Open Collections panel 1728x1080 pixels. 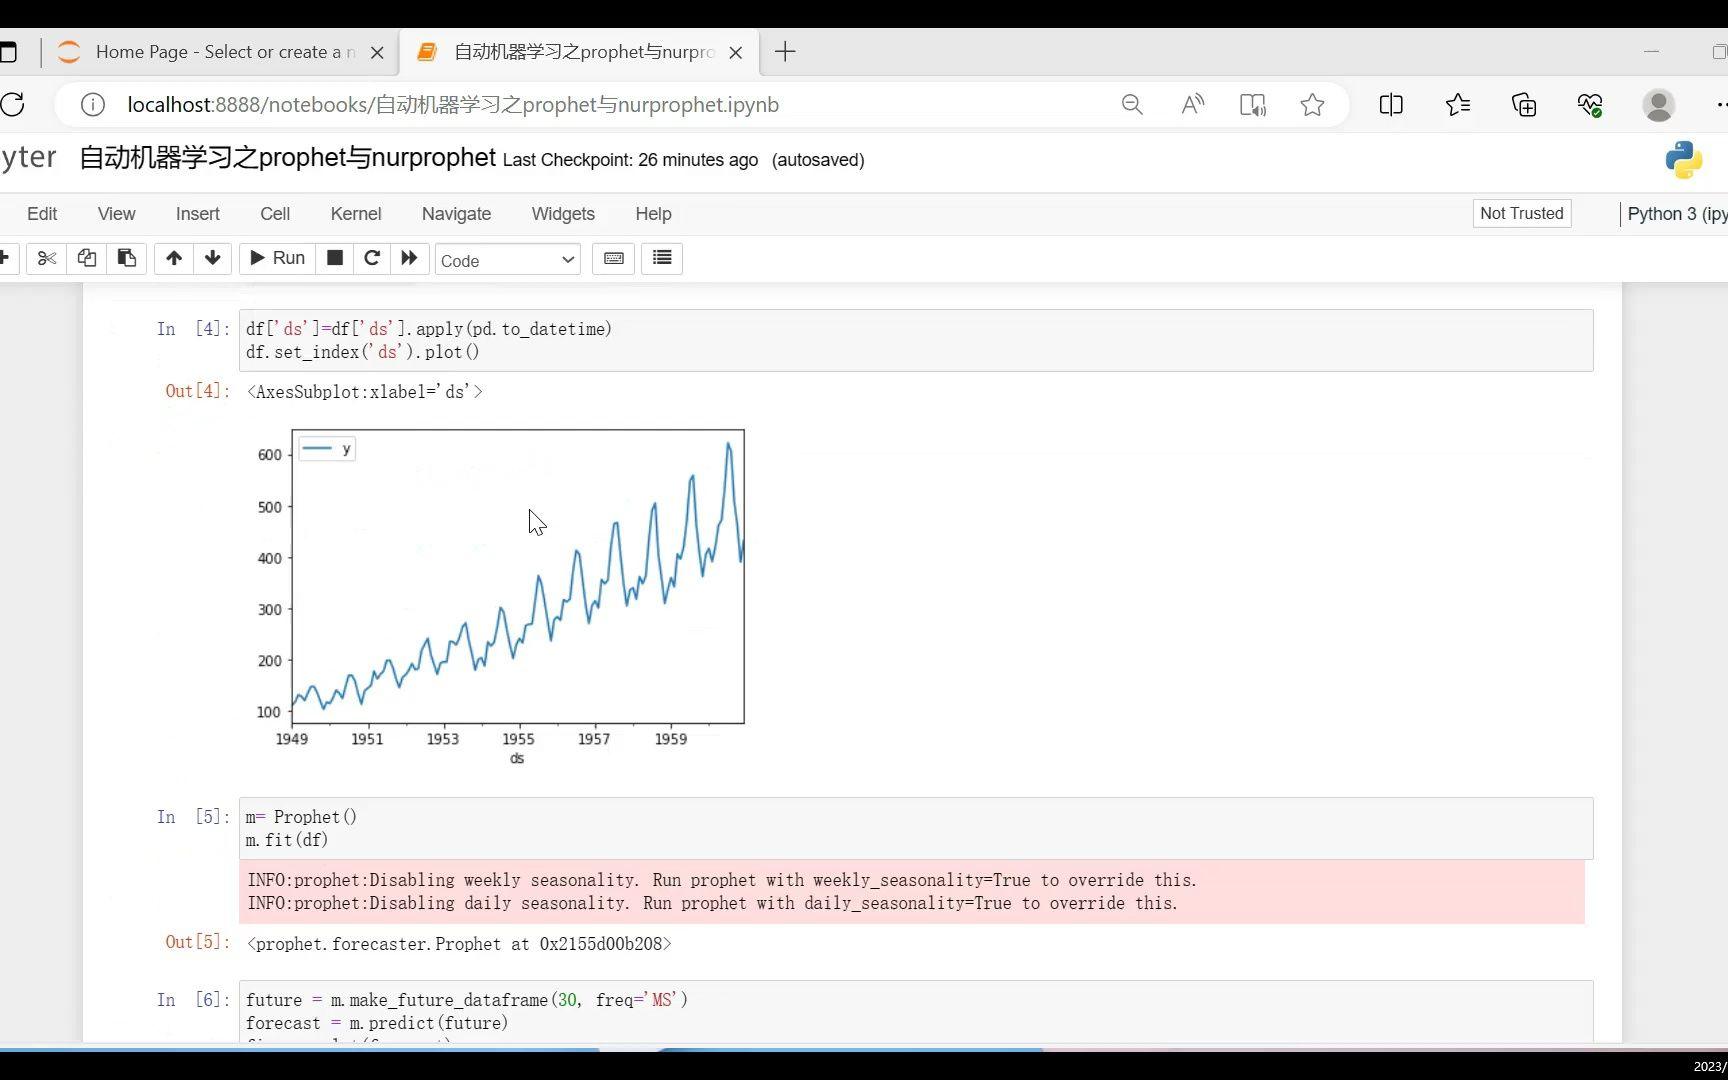(x=1524, y=105)
